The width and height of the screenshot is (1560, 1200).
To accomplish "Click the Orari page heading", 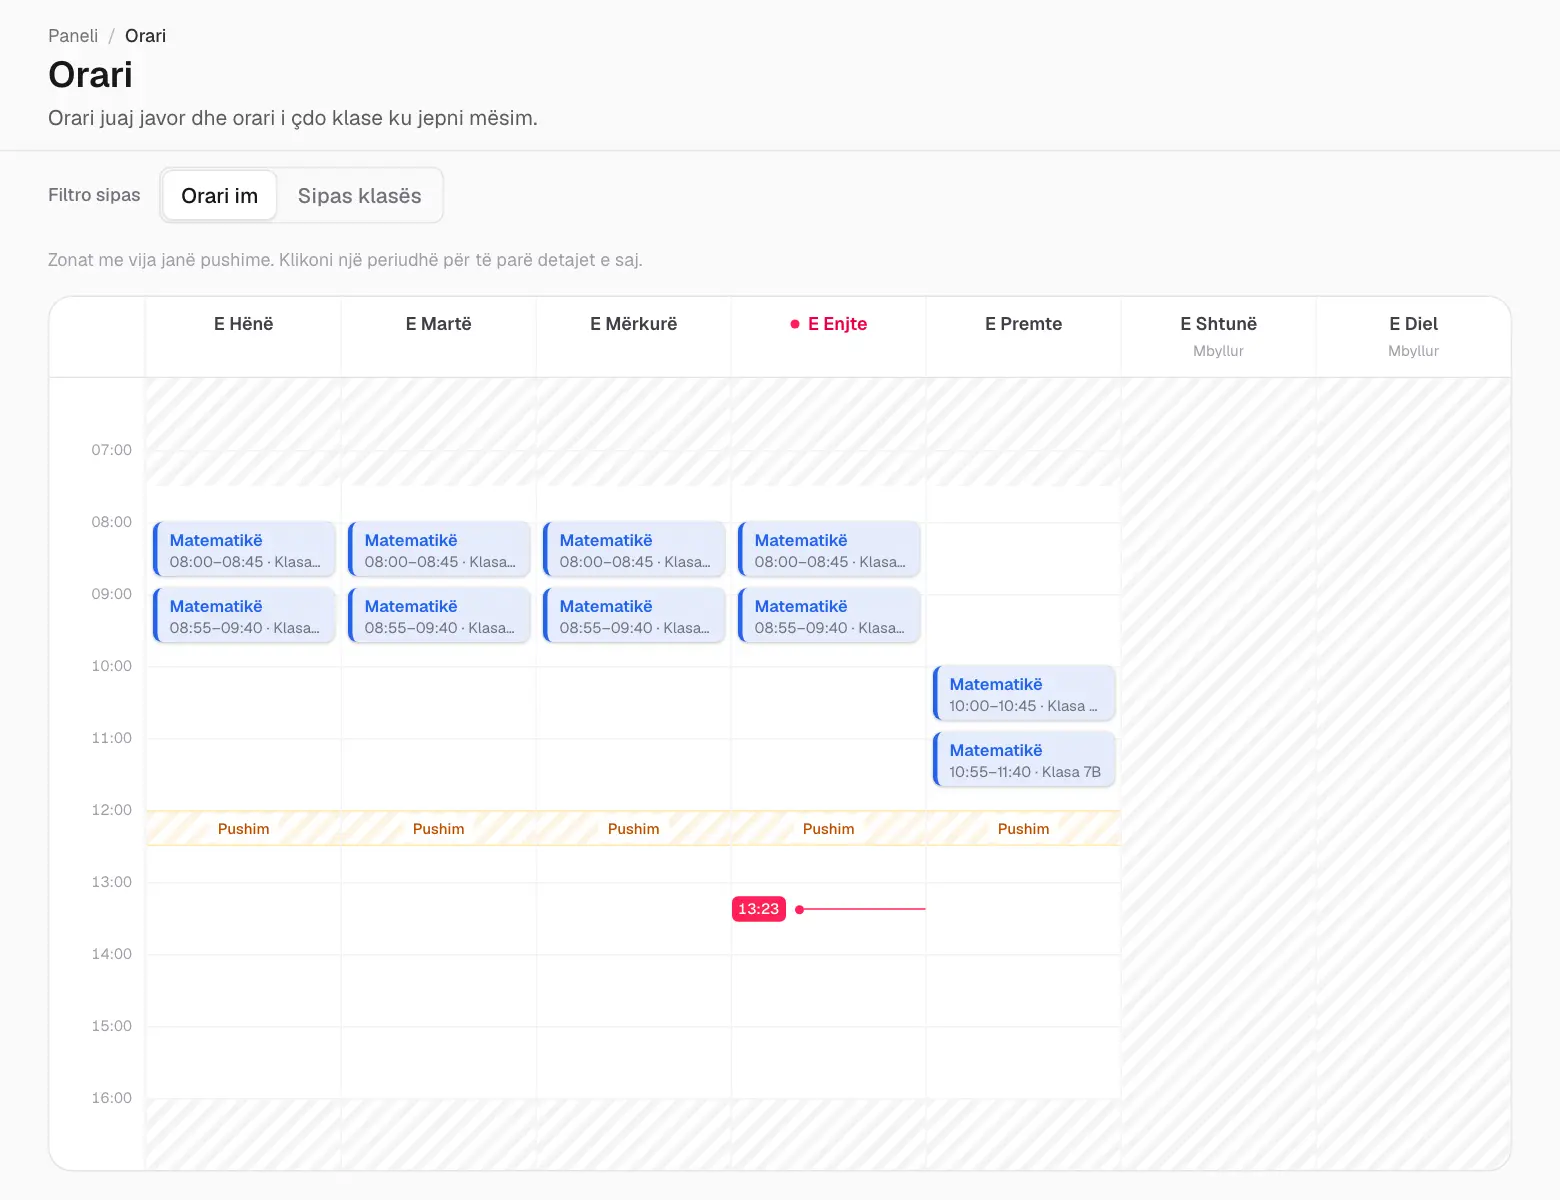I will pos(90,75).
